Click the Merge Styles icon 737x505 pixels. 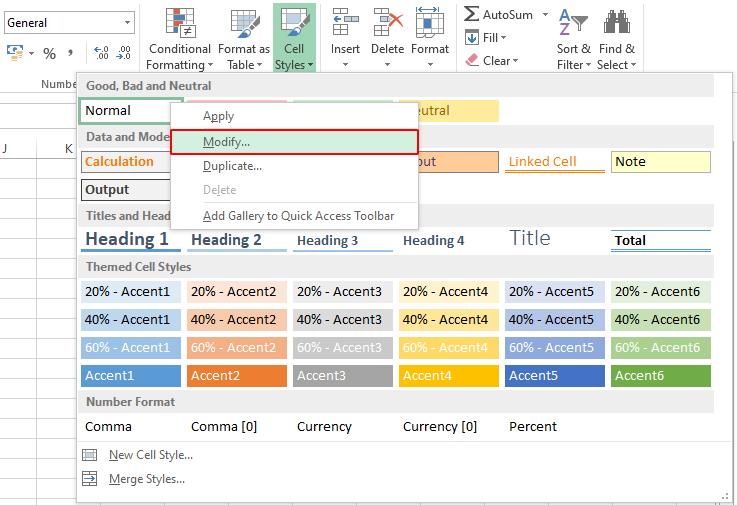89,479
